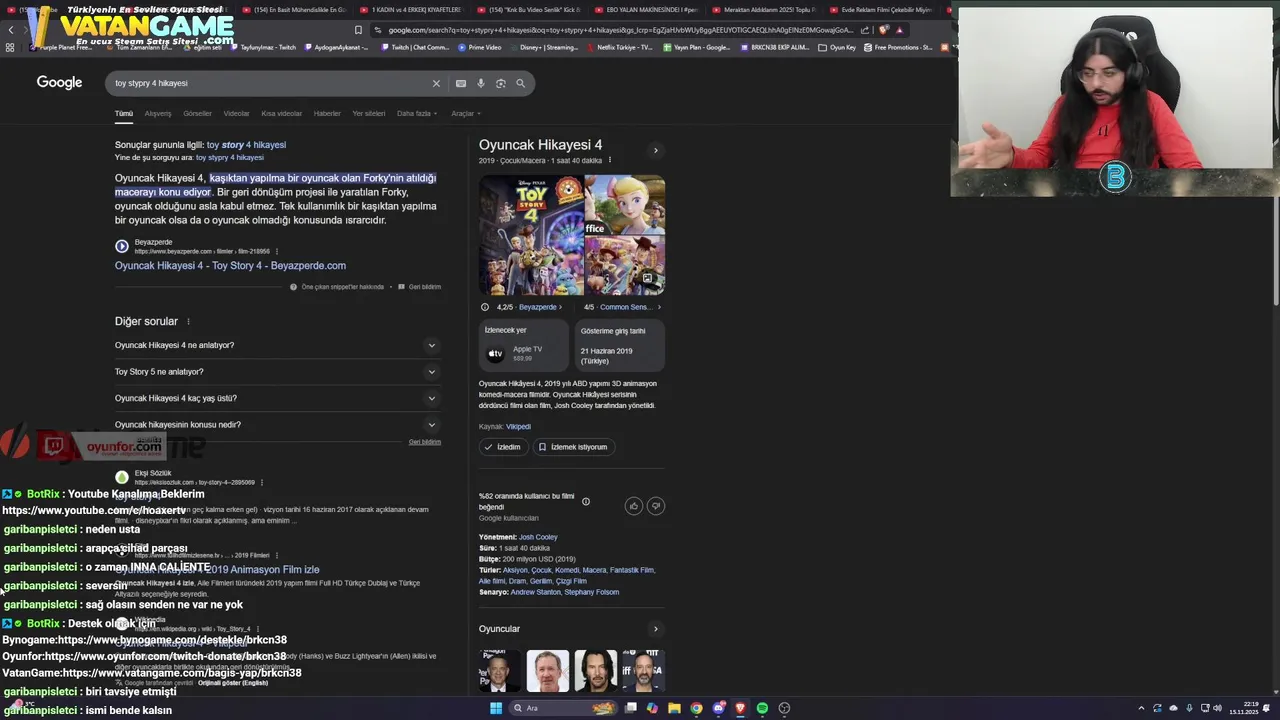Open the Prime Video bookmark
Image resolution: width=1280 pixels, height=720 pixels.
pos(480,47)
